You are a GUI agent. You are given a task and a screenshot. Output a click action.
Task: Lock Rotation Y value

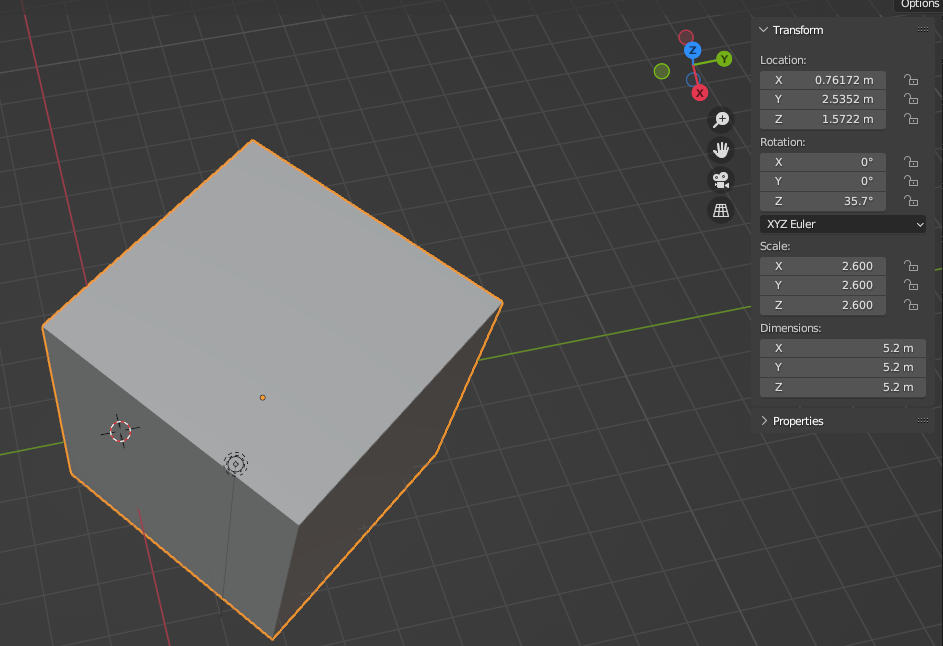pos(911,181)
